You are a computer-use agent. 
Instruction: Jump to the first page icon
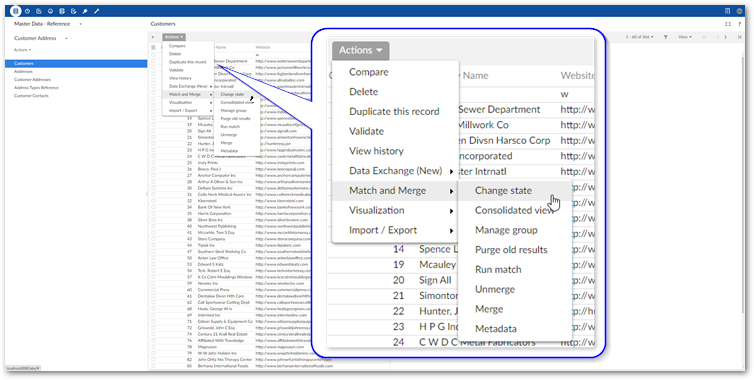(x=704, y=37)
